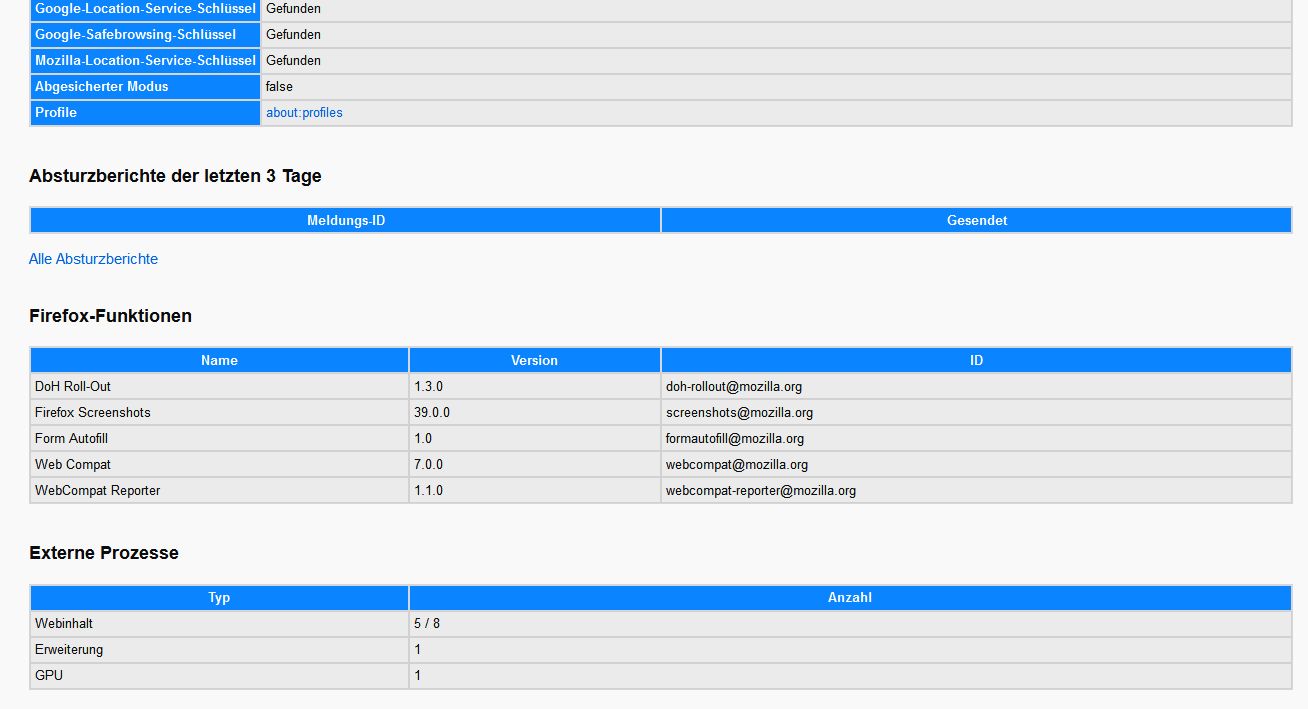Click the Externe Prozesse section heading
Image resolution: width=1308 pixels, height=709 pixels.
pyautogui.click(x=104, y=553)
